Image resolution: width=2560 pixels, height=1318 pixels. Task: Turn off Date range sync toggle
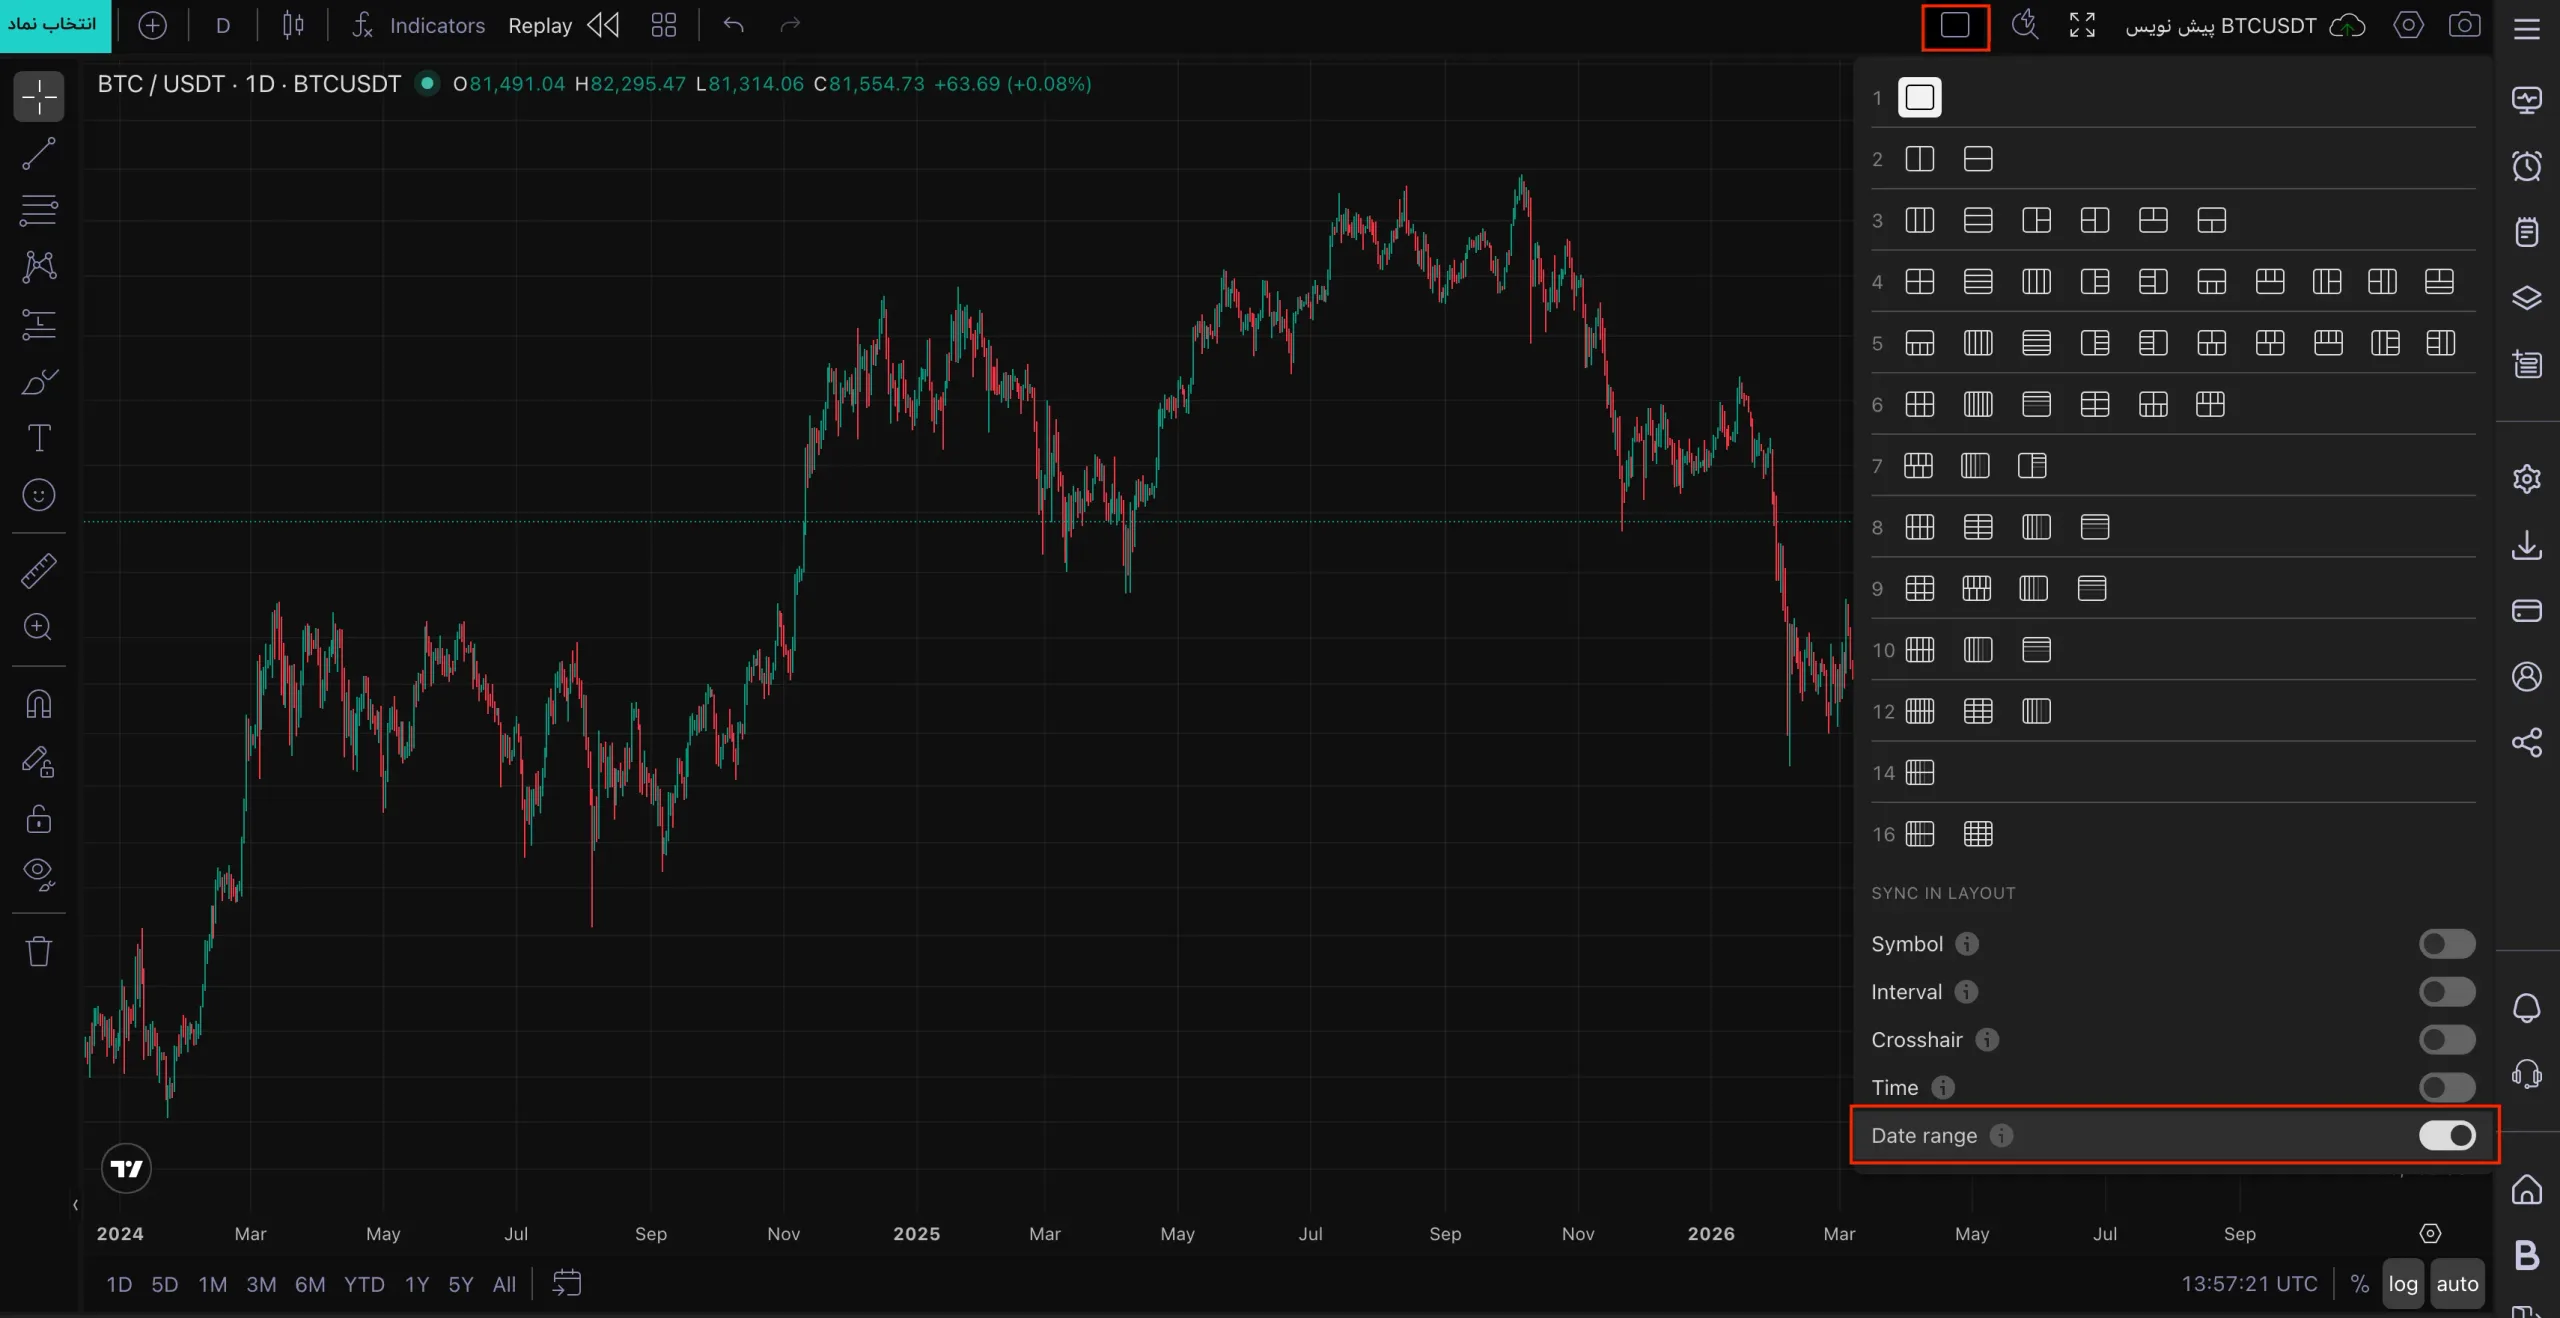click(x=2447, y=1136)
